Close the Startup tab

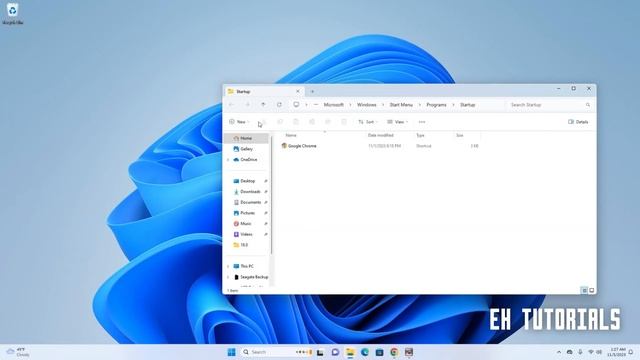(x=298, y=91)
